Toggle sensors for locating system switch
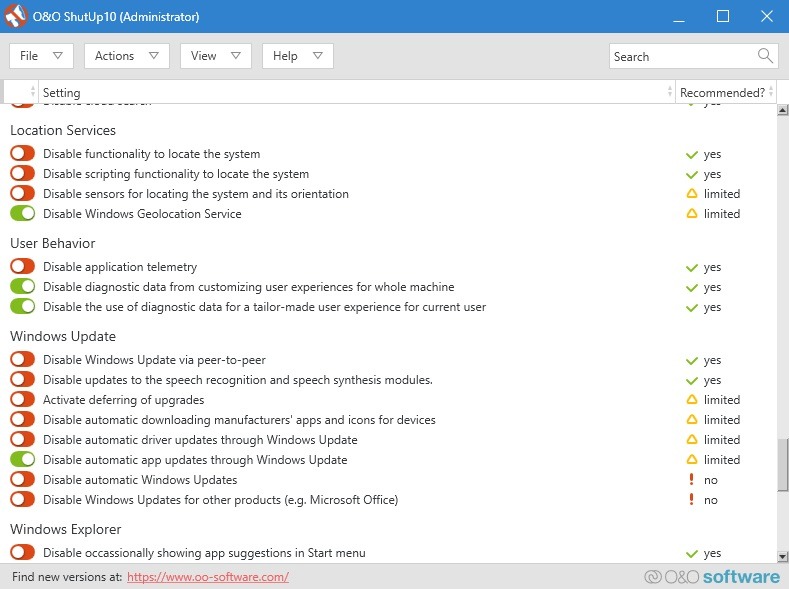 coord(23,194)
